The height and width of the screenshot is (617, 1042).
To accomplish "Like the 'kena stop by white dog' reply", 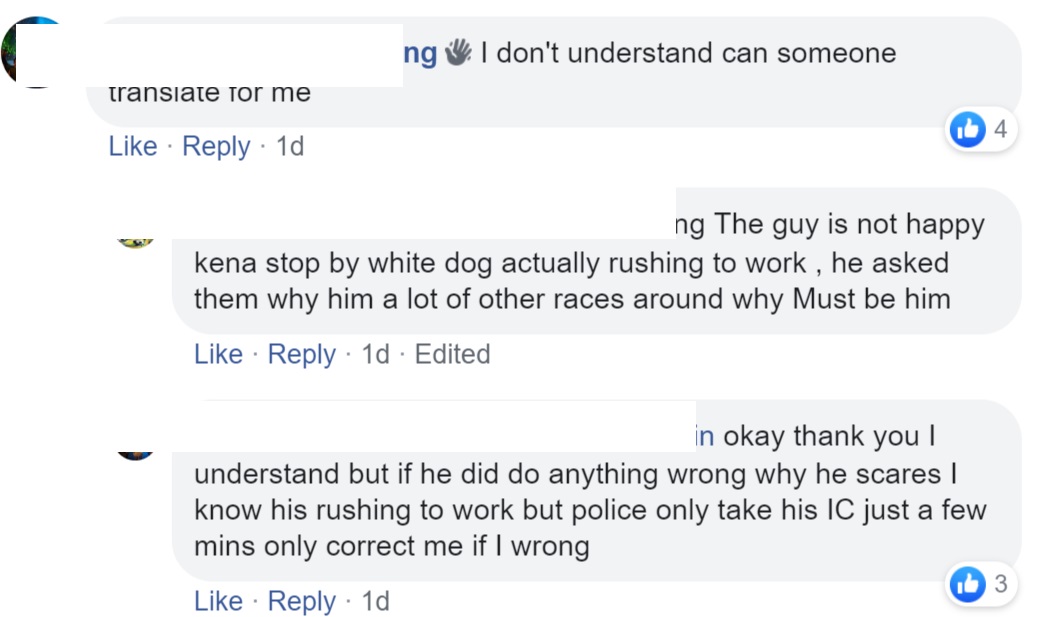I will [218, 354].
